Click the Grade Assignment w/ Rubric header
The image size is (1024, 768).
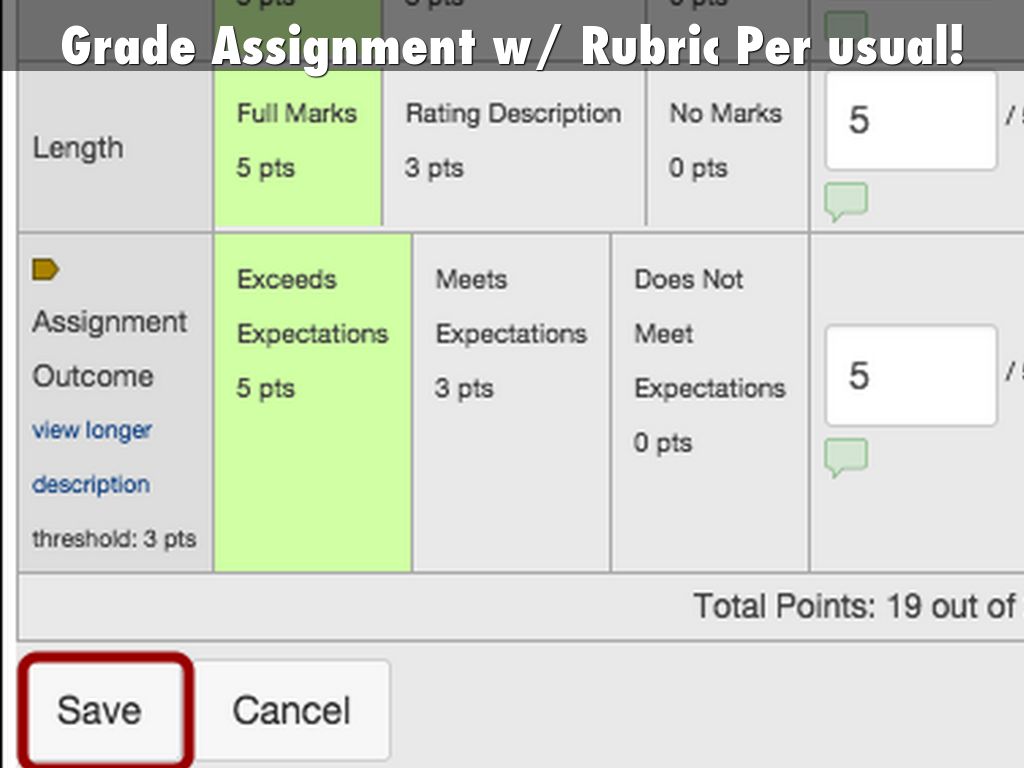tap(512, 44)
